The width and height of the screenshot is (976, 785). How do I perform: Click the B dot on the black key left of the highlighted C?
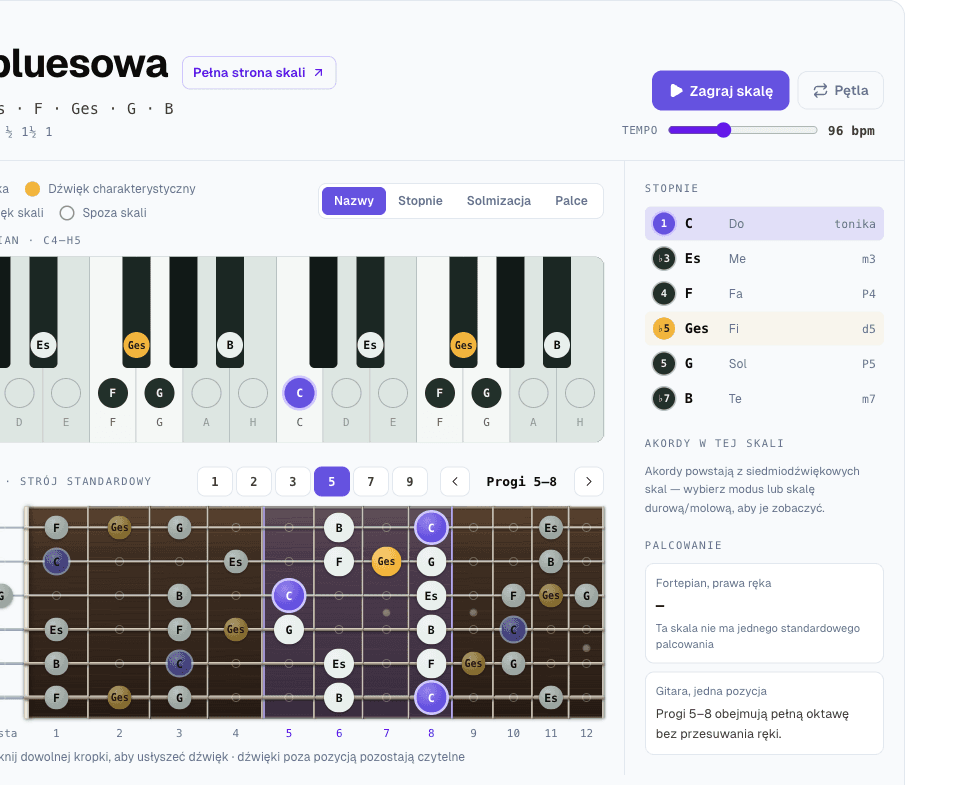tap(230, 345)
